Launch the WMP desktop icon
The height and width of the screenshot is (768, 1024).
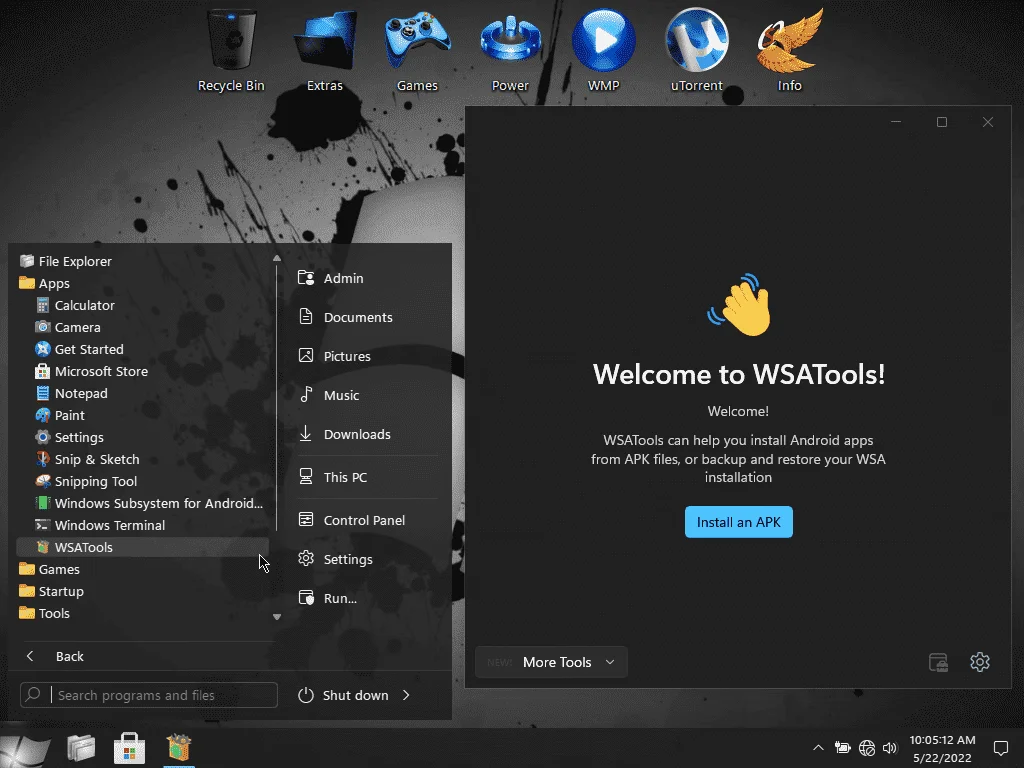603,50
